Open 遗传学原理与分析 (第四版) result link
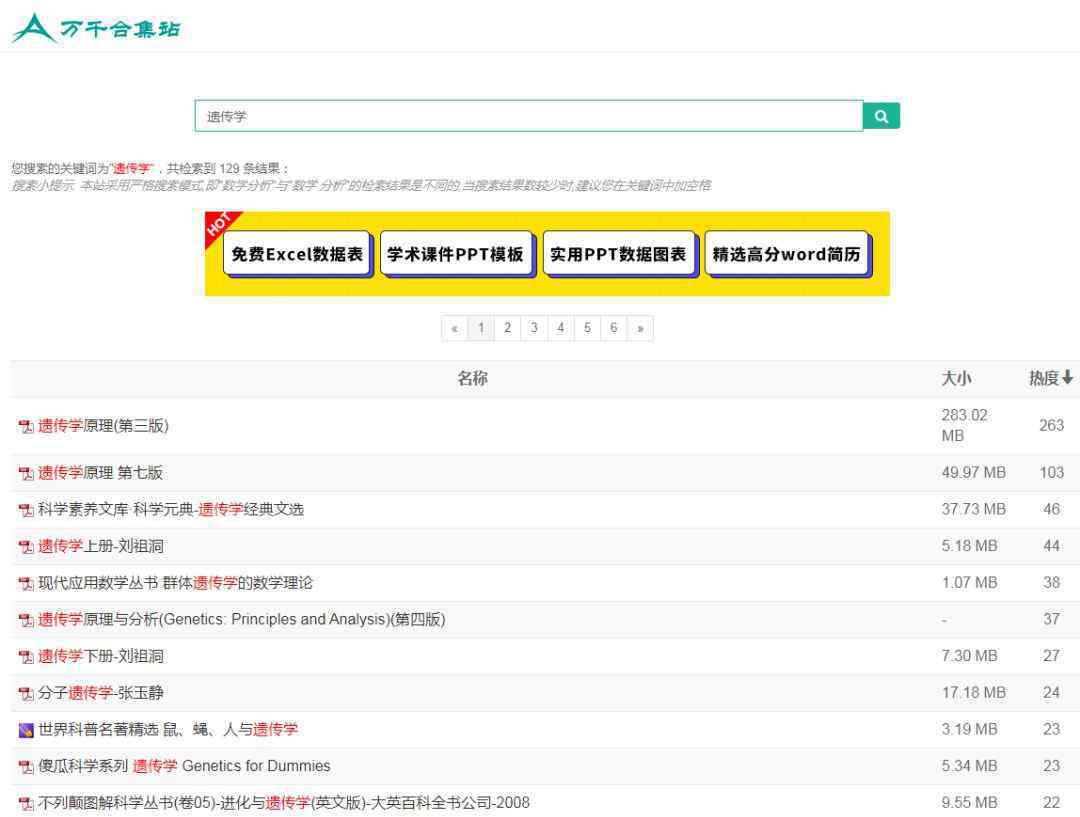Image resolution: width=1080 pixels, height=817 pixels. tap(241, 619)
